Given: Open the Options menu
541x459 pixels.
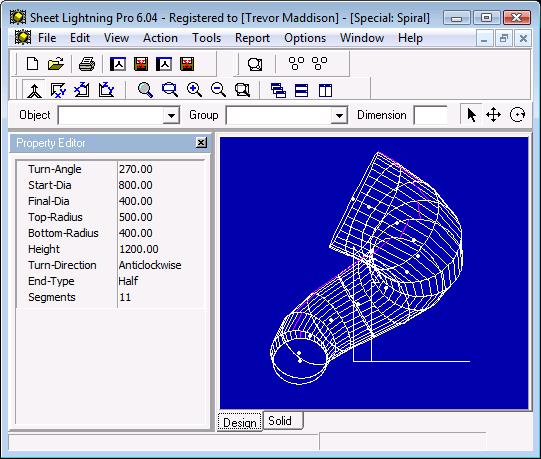Looking at the screenshot, I should pyautogui.click(x=305, y=38).
